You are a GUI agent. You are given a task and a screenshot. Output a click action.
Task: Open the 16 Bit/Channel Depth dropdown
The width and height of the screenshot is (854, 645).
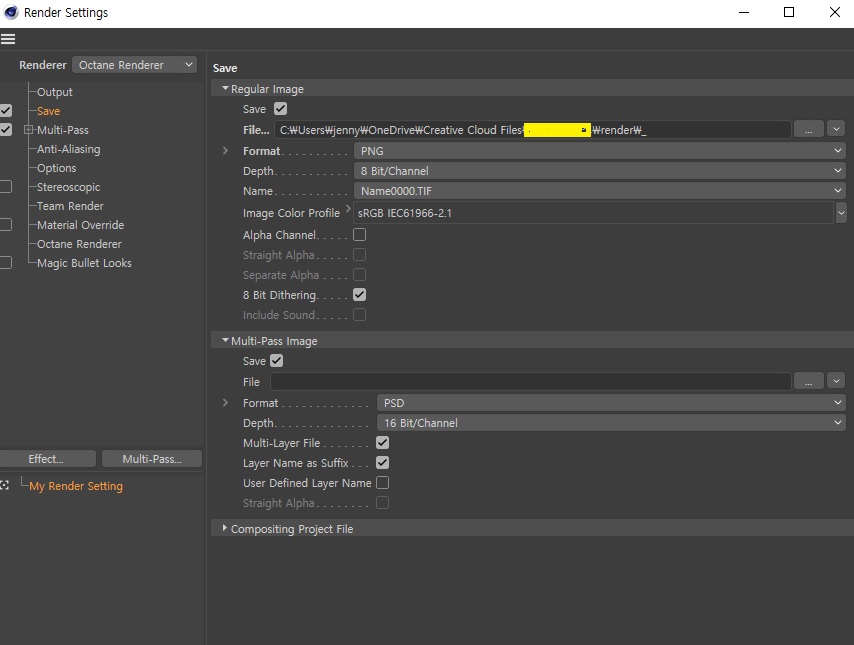point(611,423)
